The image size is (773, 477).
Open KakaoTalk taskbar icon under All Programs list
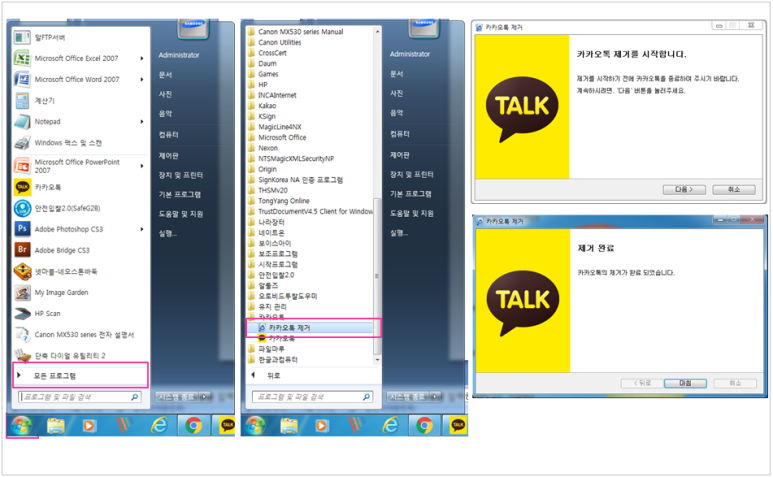(458, 425)
